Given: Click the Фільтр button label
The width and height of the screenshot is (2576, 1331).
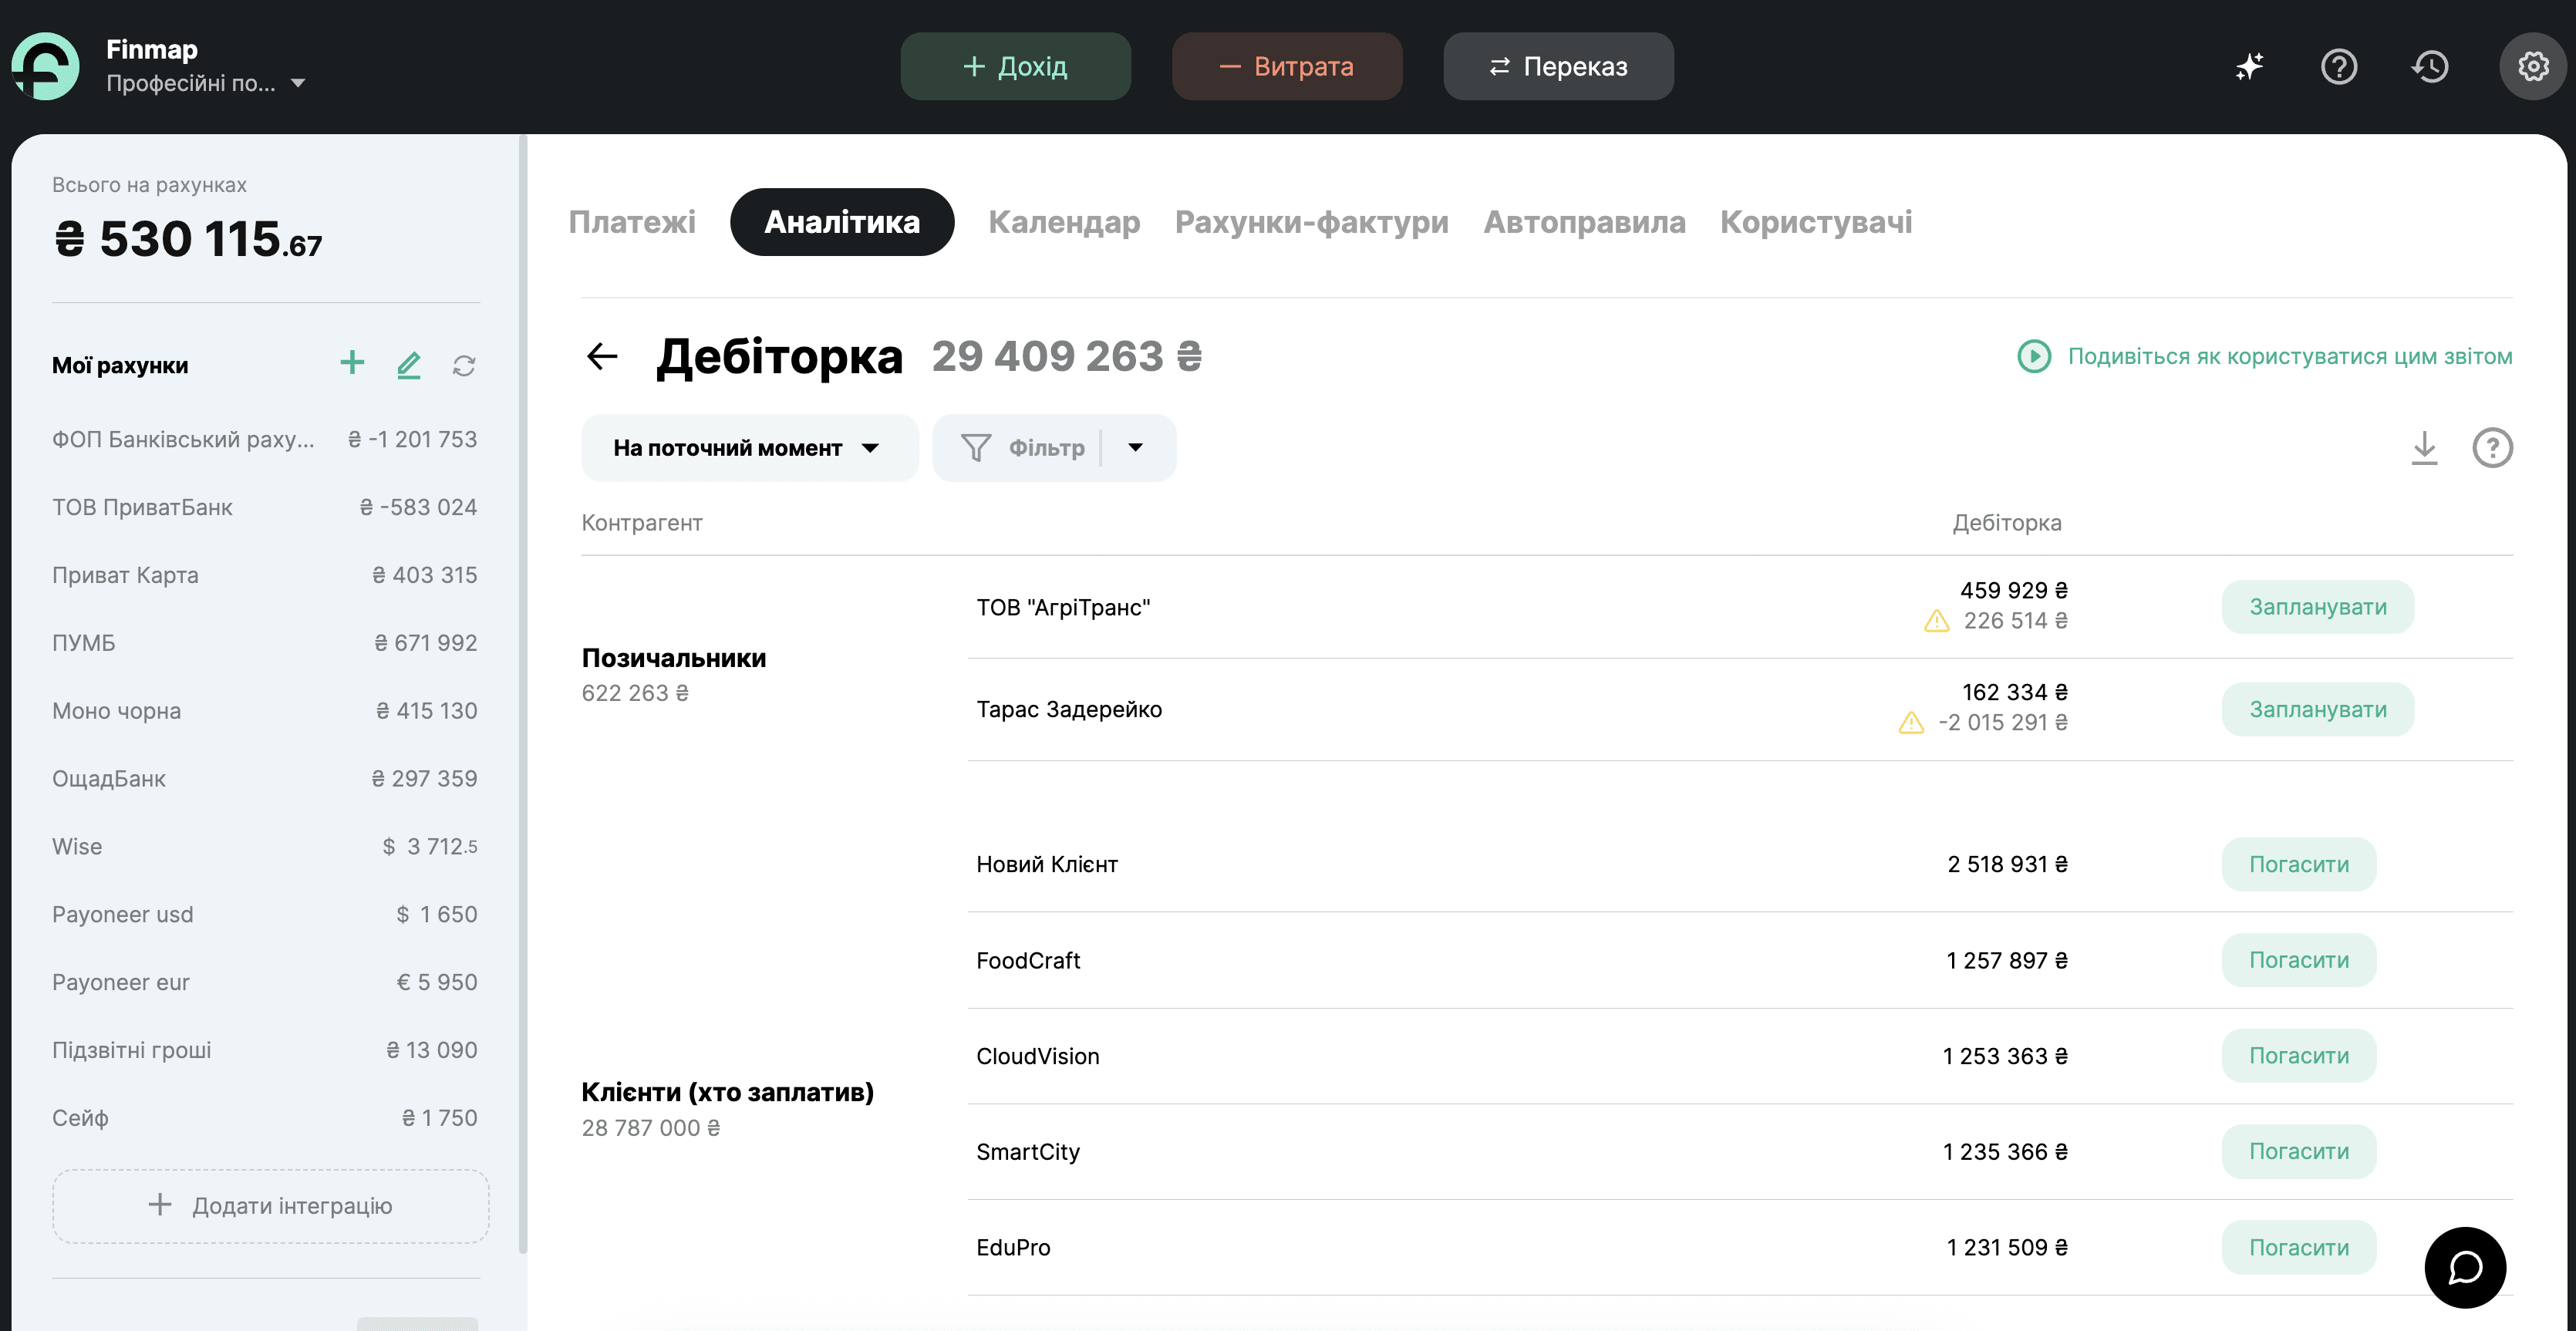Looking at the screenshot, I should click(1046, 448).
